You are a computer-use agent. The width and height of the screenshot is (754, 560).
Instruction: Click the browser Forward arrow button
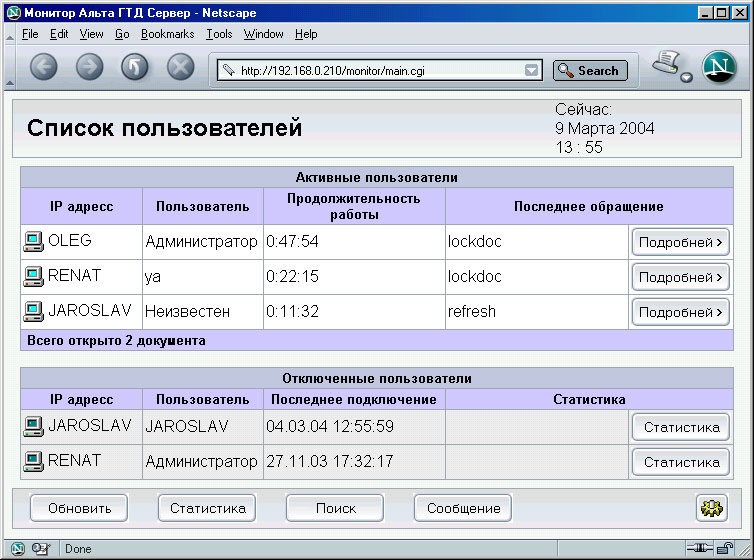tap(90, 68)
